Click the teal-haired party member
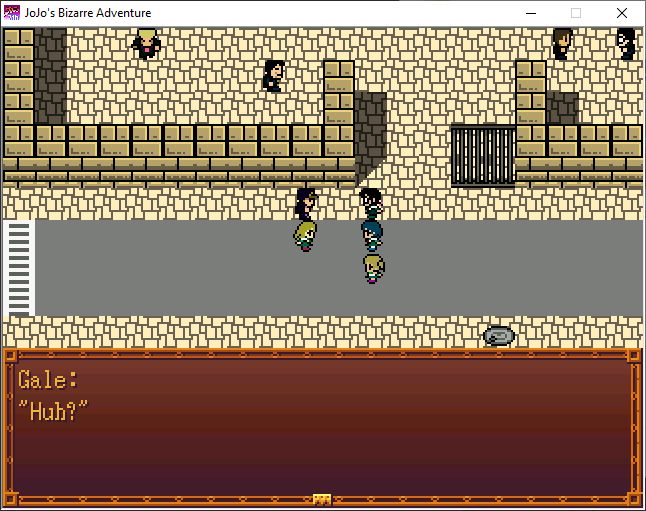This screenshot has height=511, width=646. tap(372, 235)
